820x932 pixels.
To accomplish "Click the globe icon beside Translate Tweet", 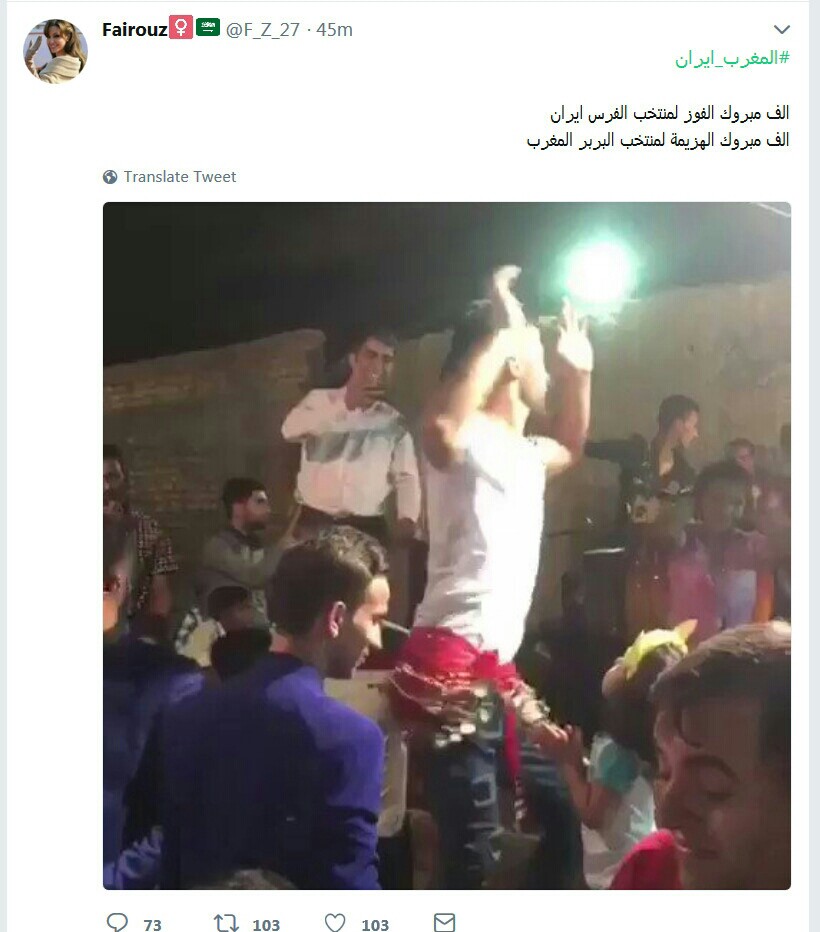I will coord(110,177).
